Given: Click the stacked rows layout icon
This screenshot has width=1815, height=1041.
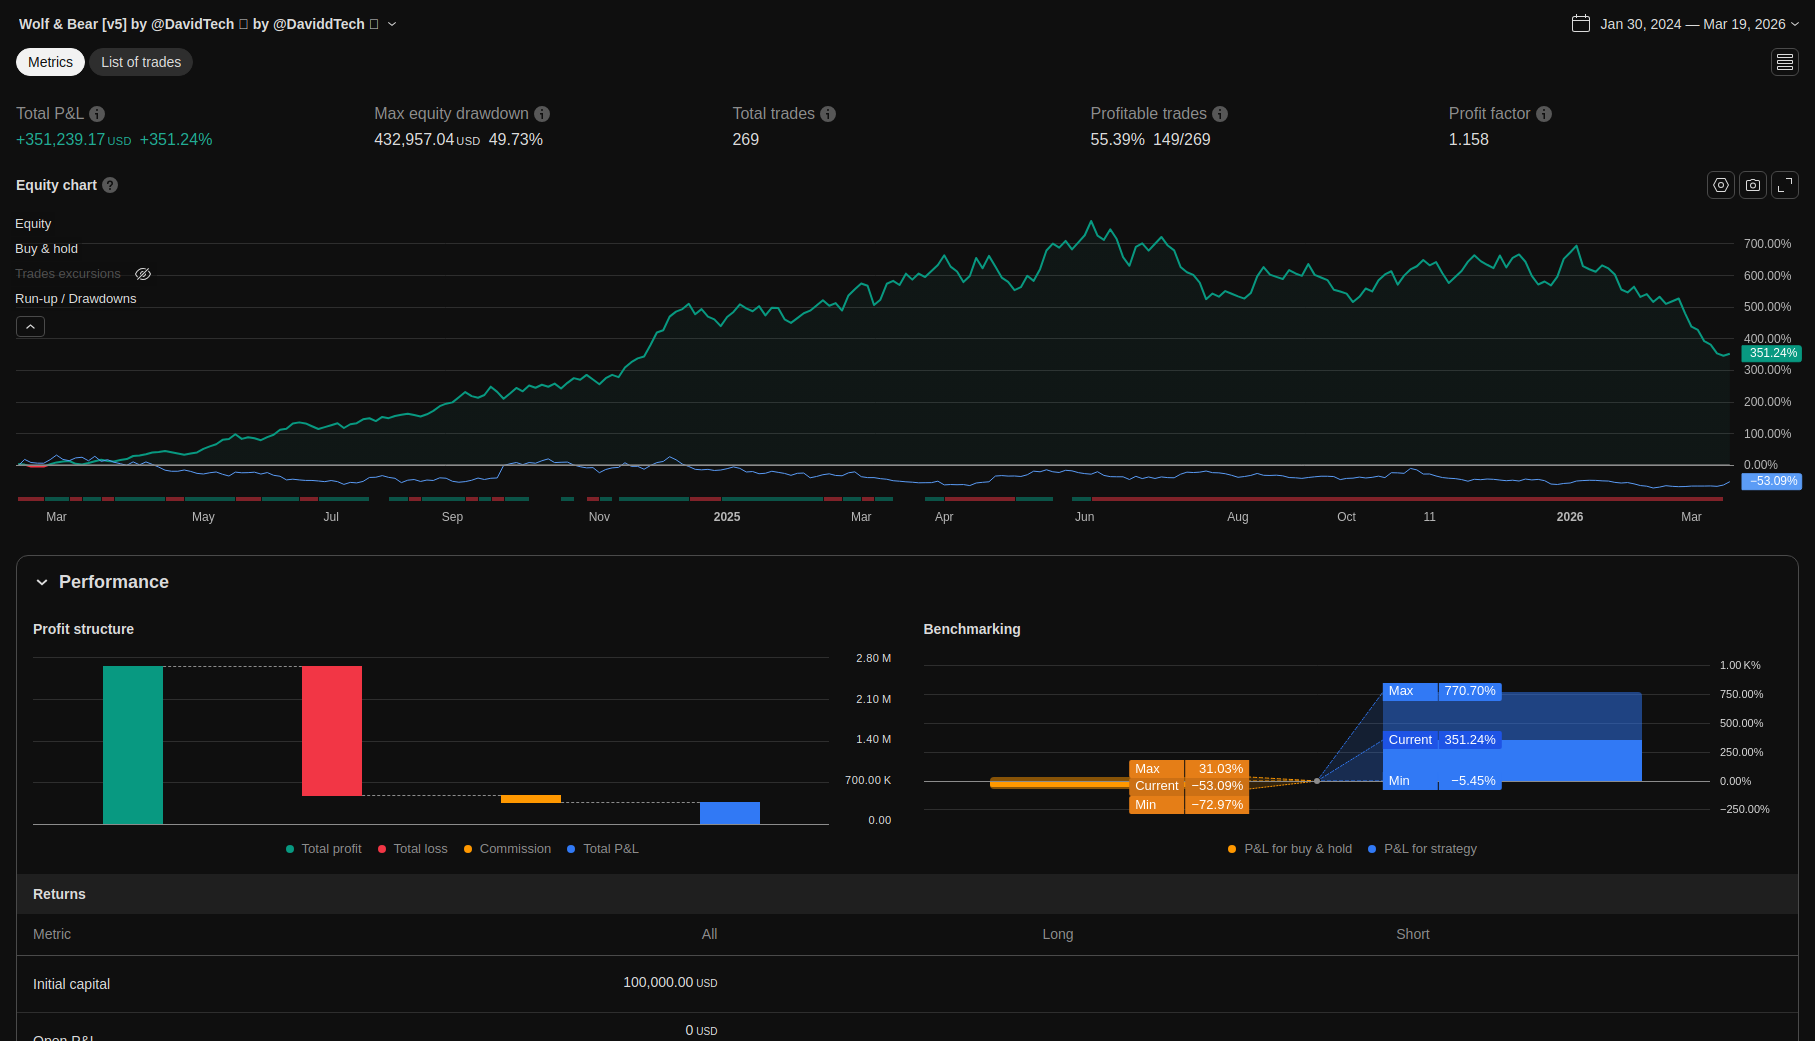Looking at the screenshot, I should 1784,62.
